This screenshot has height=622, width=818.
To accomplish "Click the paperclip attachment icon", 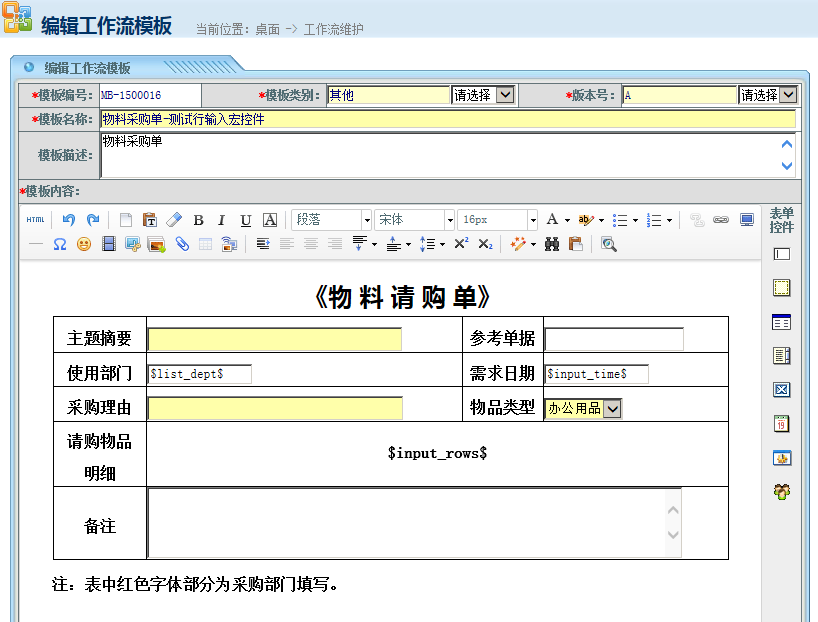I will pyautogui.click(x=182, y=244).
